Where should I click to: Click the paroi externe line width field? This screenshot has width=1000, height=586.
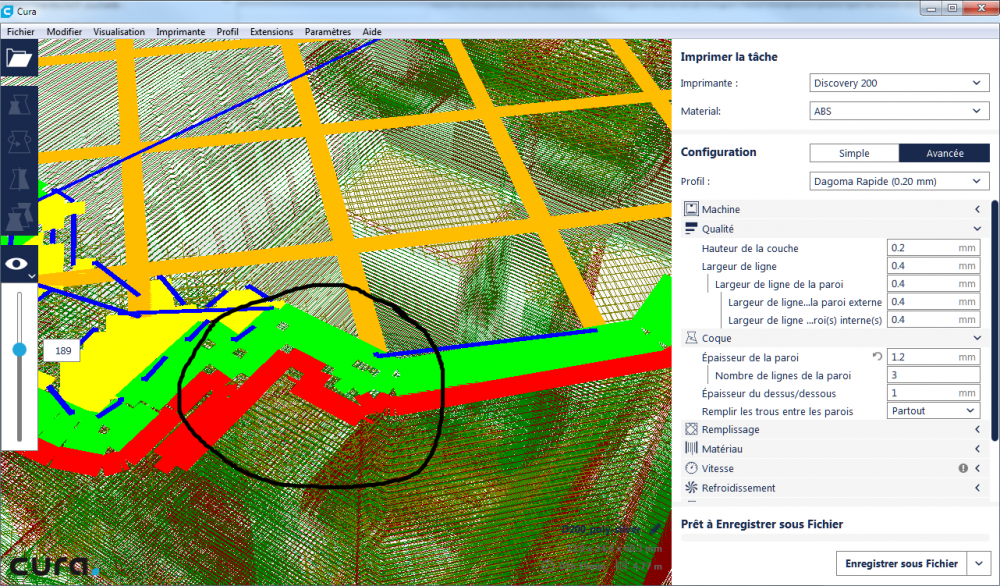click(x=934, y=302)
